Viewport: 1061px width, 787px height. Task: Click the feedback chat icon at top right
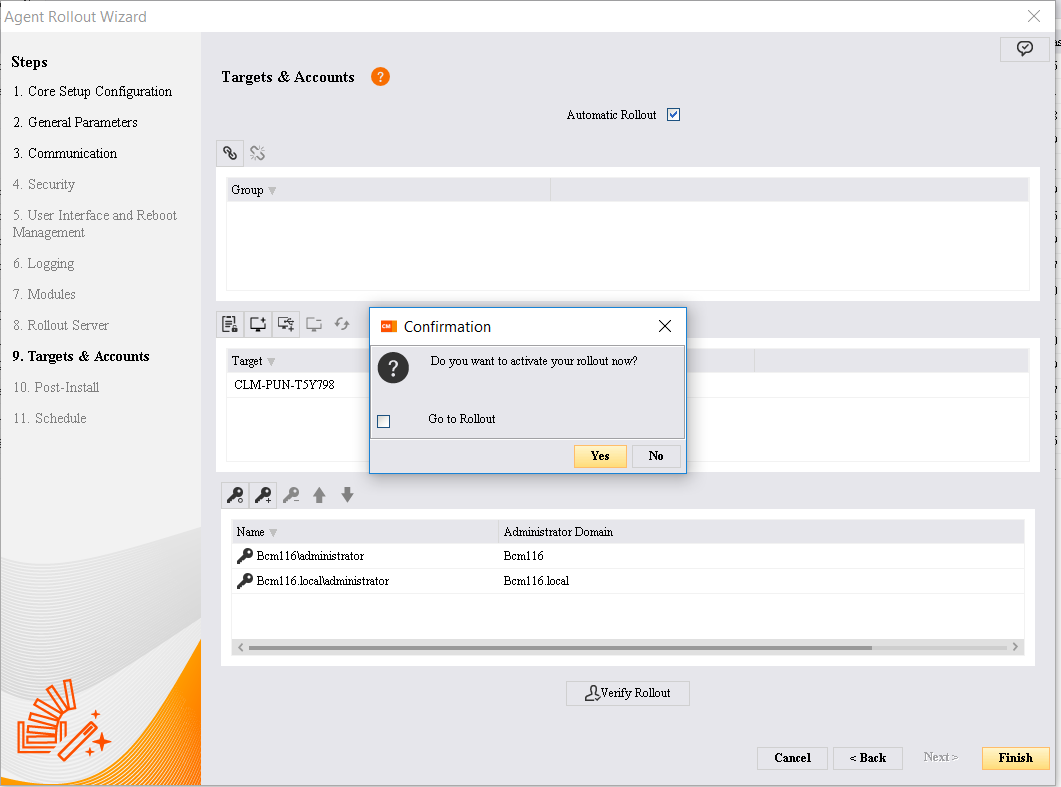[x=1024, y=49]
